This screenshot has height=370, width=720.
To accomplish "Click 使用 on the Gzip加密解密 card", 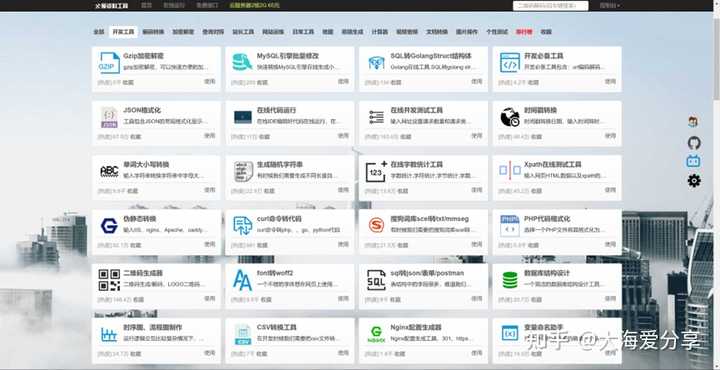I will 209,81.
